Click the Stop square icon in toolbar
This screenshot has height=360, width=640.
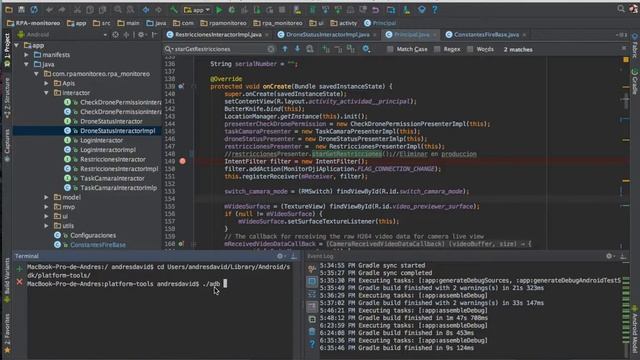[282, 9]
